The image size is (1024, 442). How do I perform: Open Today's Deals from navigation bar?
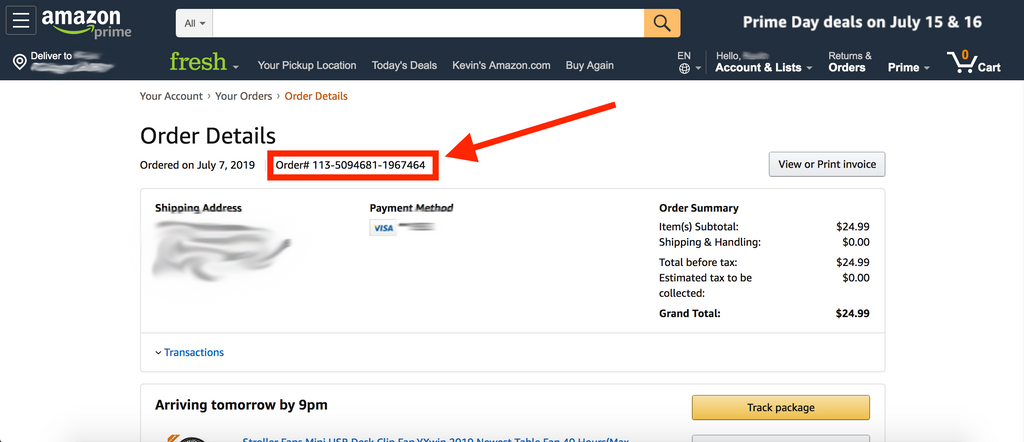tap(404, 65)
